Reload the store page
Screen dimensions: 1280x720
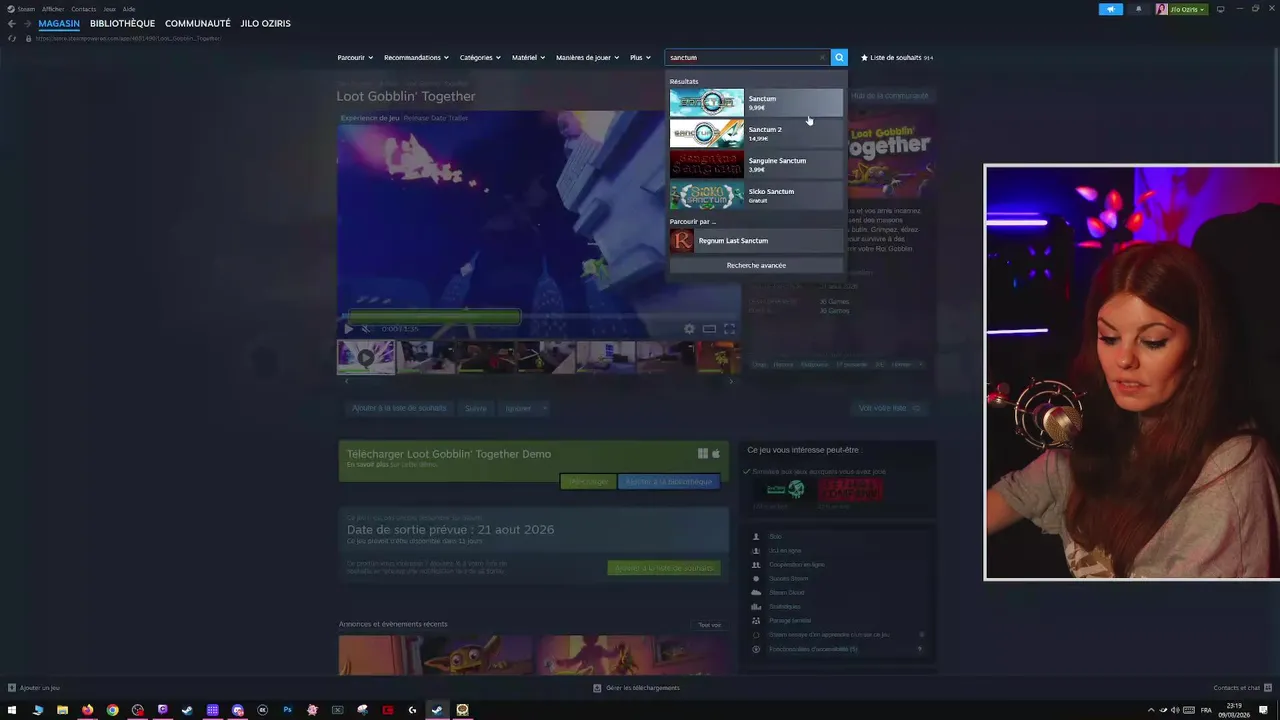(x=12, y=38)
